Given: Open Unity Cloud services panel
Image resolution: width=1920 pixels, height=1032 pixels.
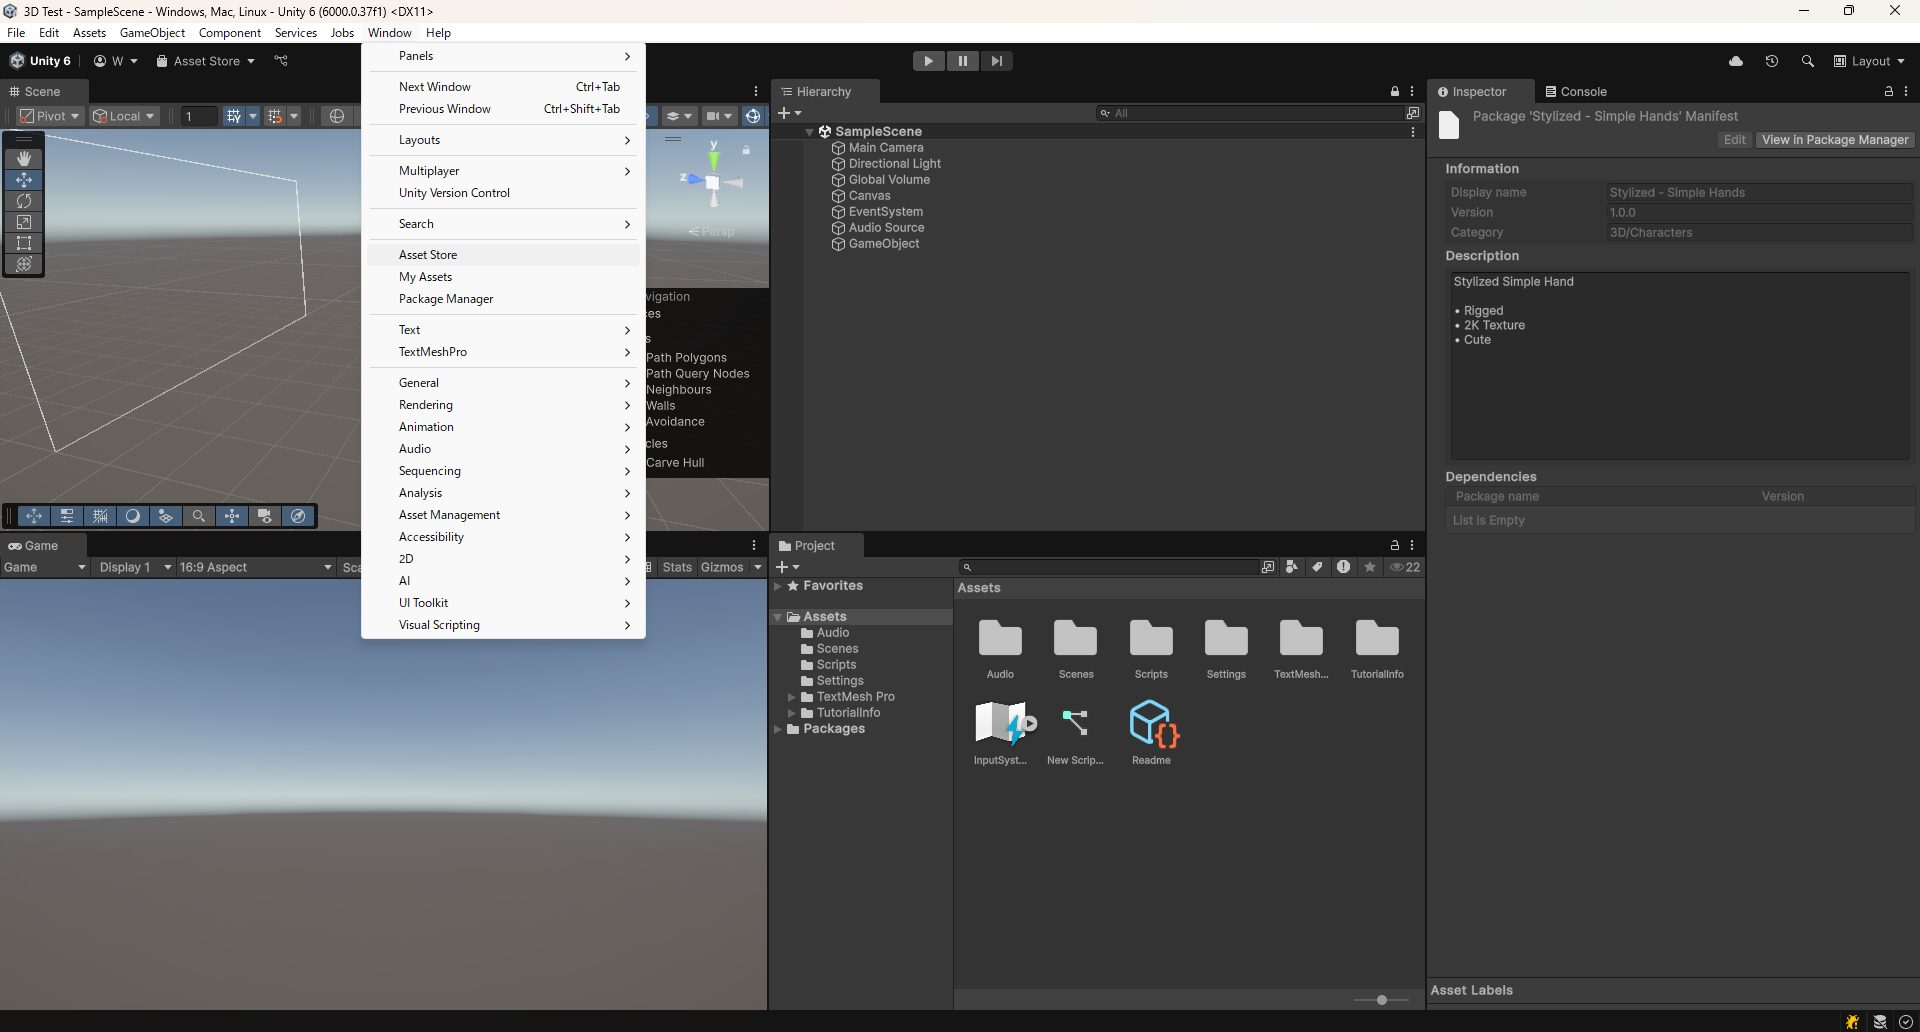Looking at the screenshot, I should (1736, 61).
